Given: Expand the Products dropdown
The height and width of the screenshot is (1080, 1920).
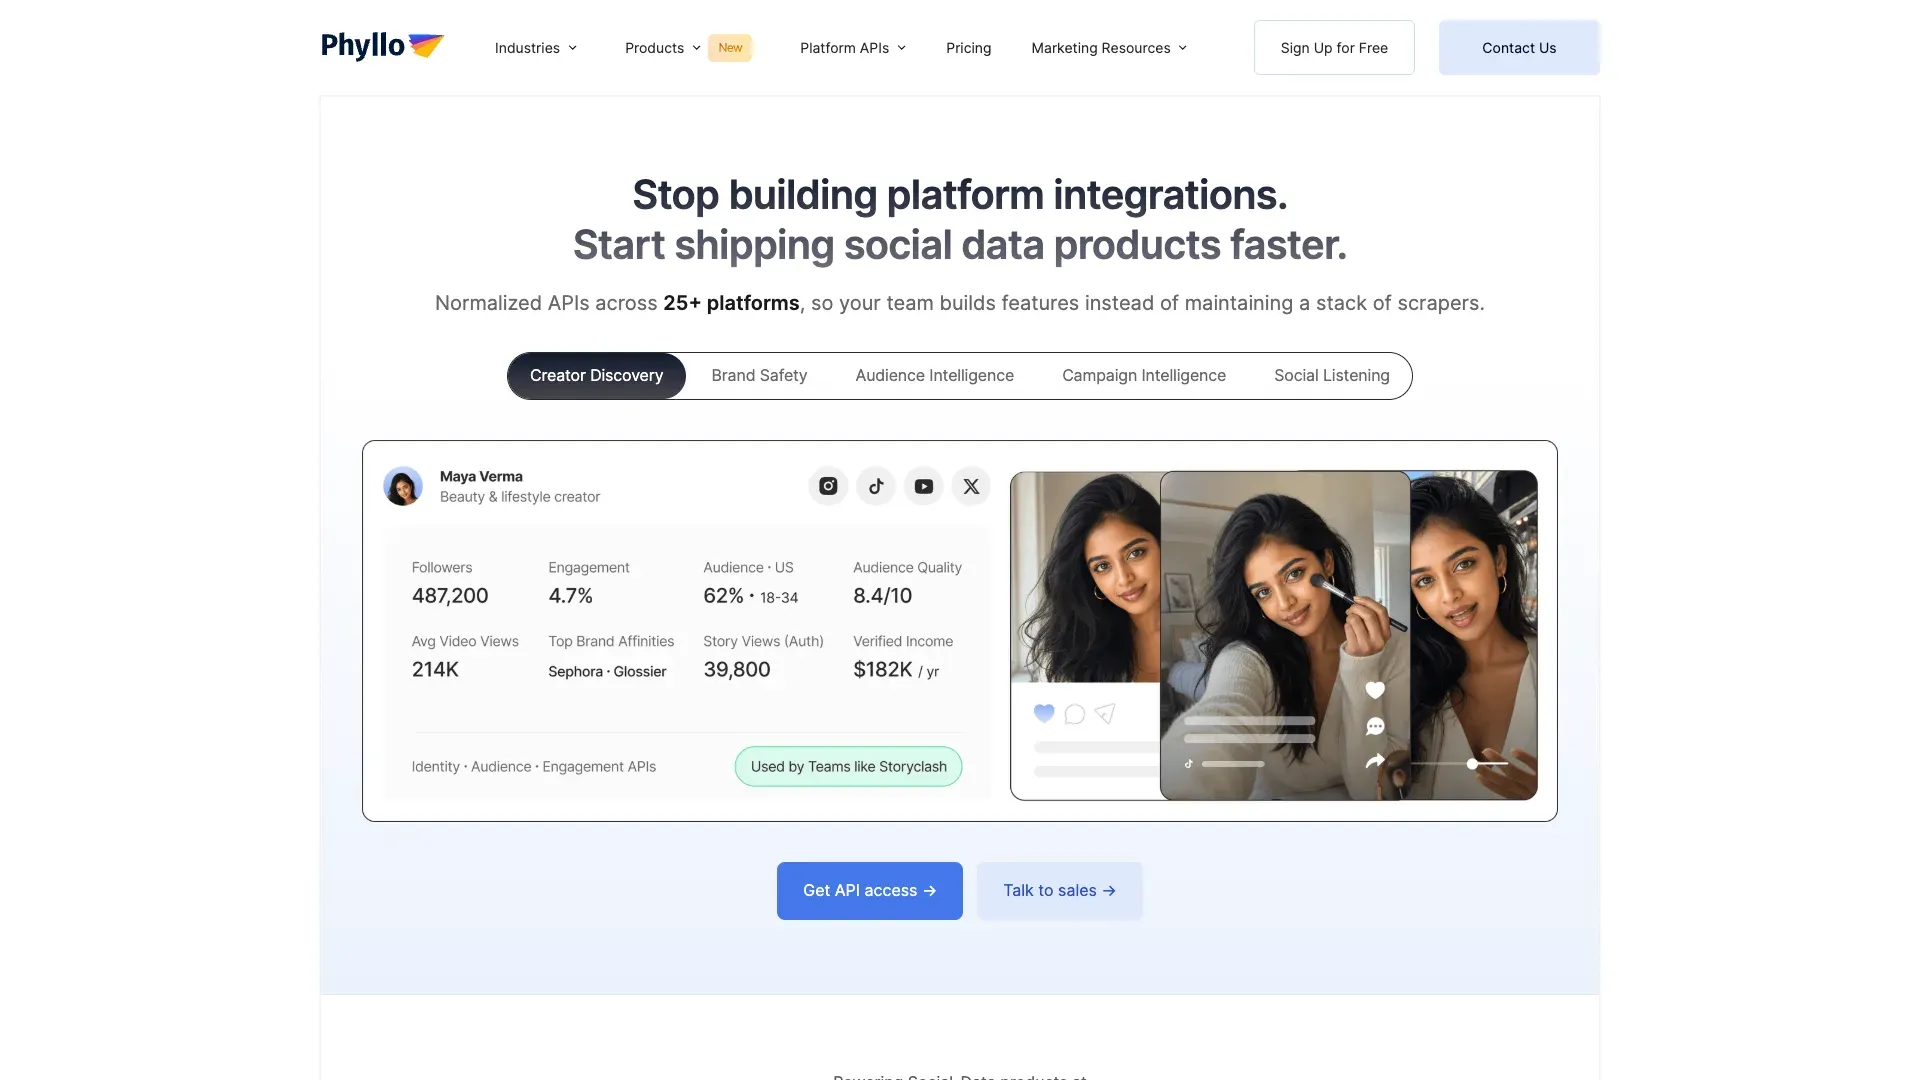Looking at the screenshot, I should pyautogui.click(x=663, y=48).
